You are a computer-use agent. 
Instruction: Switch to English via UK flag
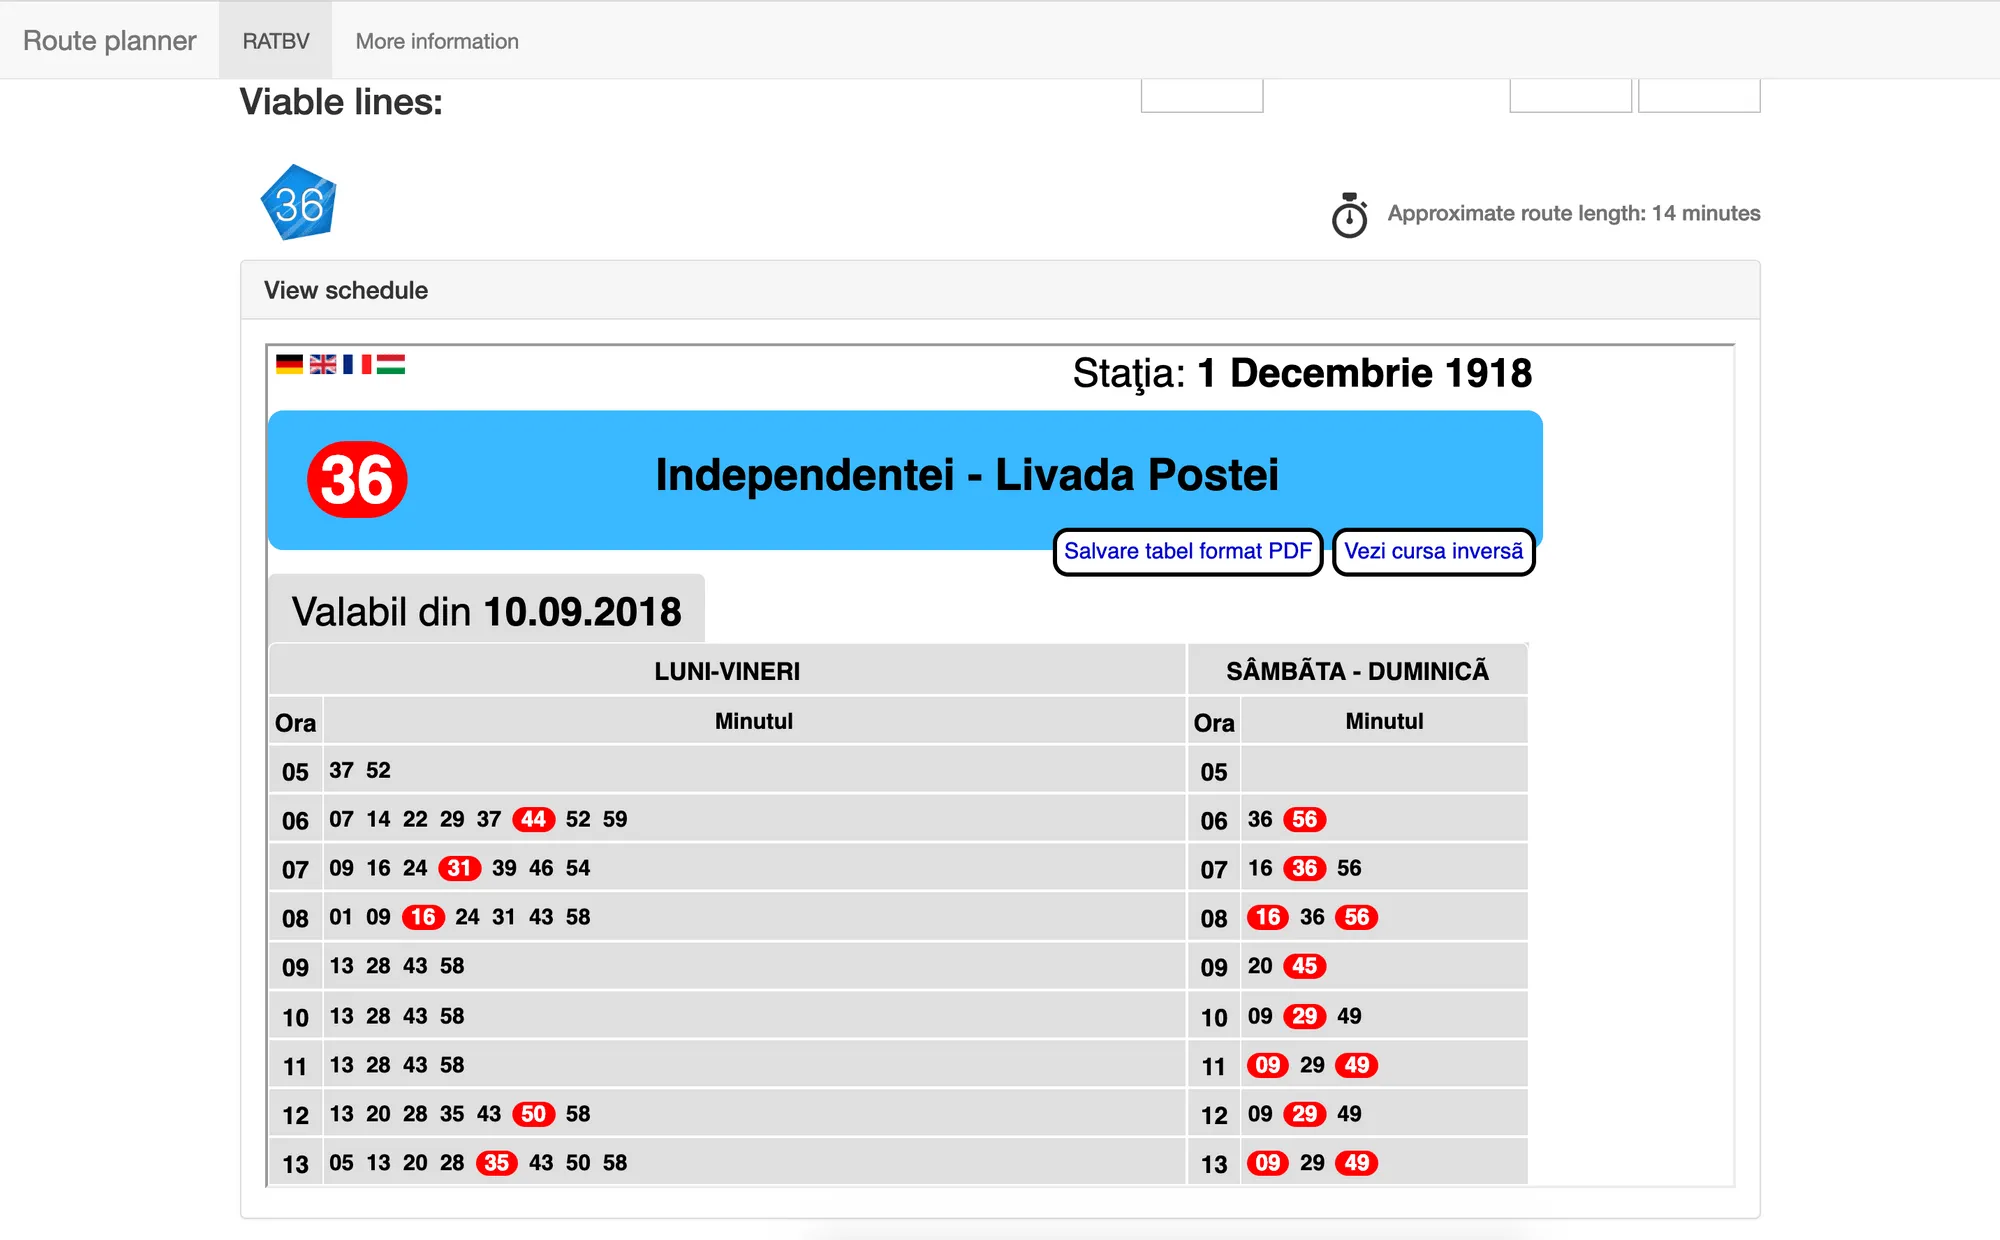tap(323, 364)
